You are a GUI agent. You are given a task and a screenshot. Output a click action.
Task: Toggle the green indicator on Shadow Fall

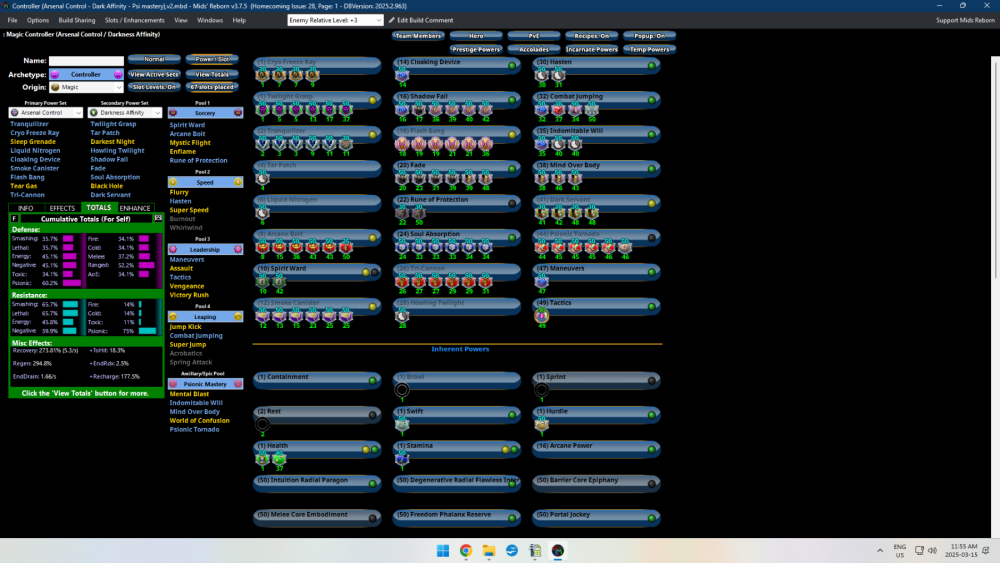click(512, 100)
